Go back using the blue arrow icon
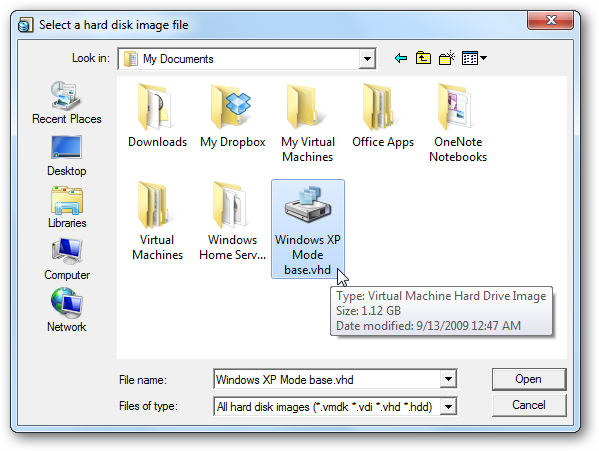This screenshot has height=451, width=599. [400, 58]
